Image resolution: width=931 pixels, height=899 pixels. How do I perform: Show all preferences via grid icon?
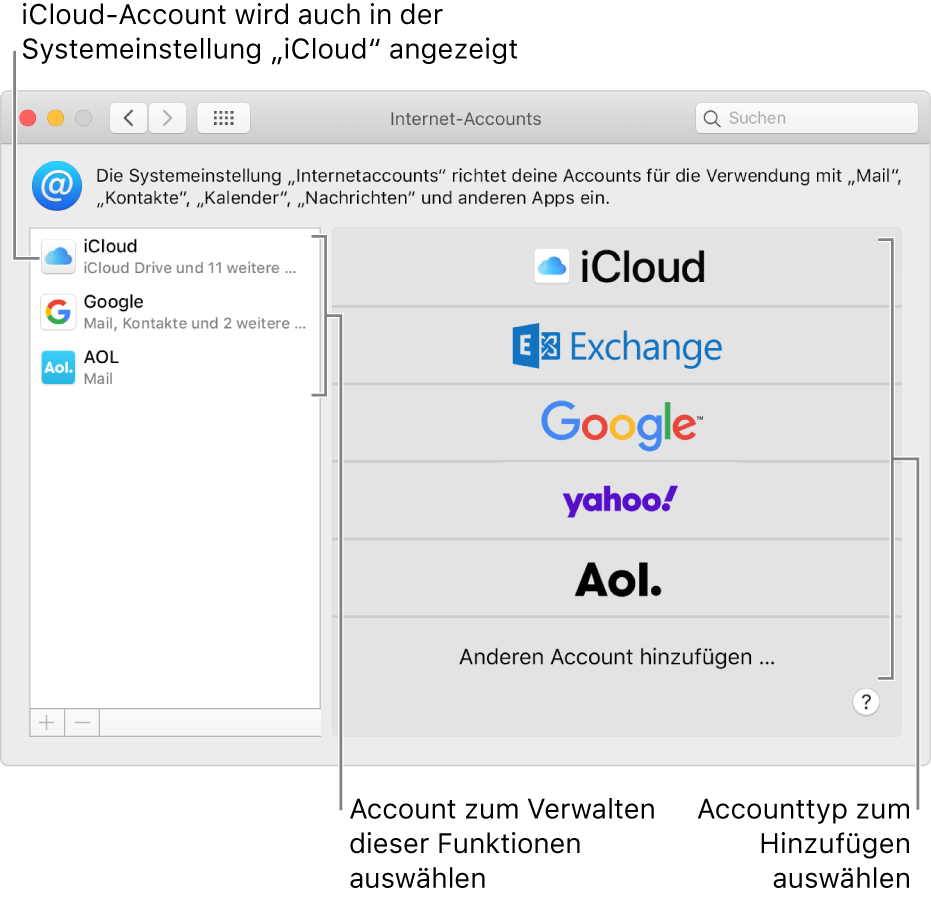[223, 118]
